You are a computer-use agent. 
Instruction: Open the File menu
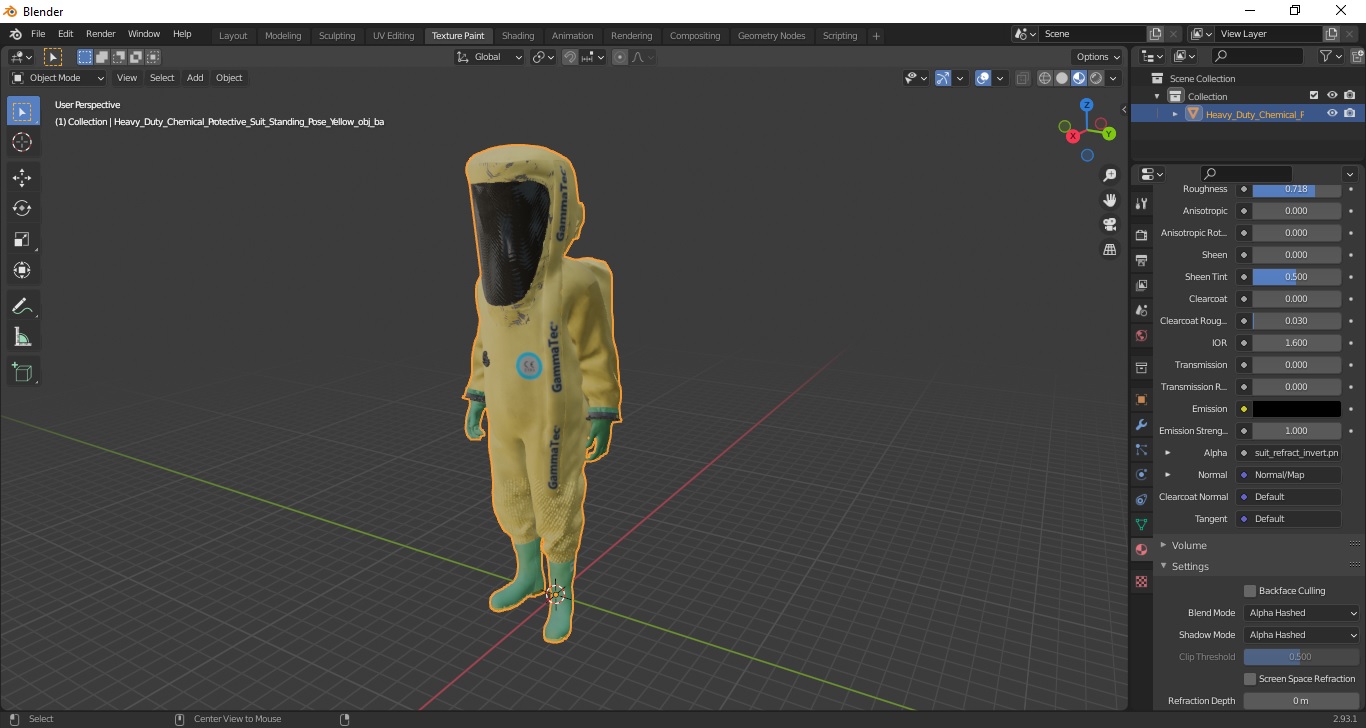38,34
